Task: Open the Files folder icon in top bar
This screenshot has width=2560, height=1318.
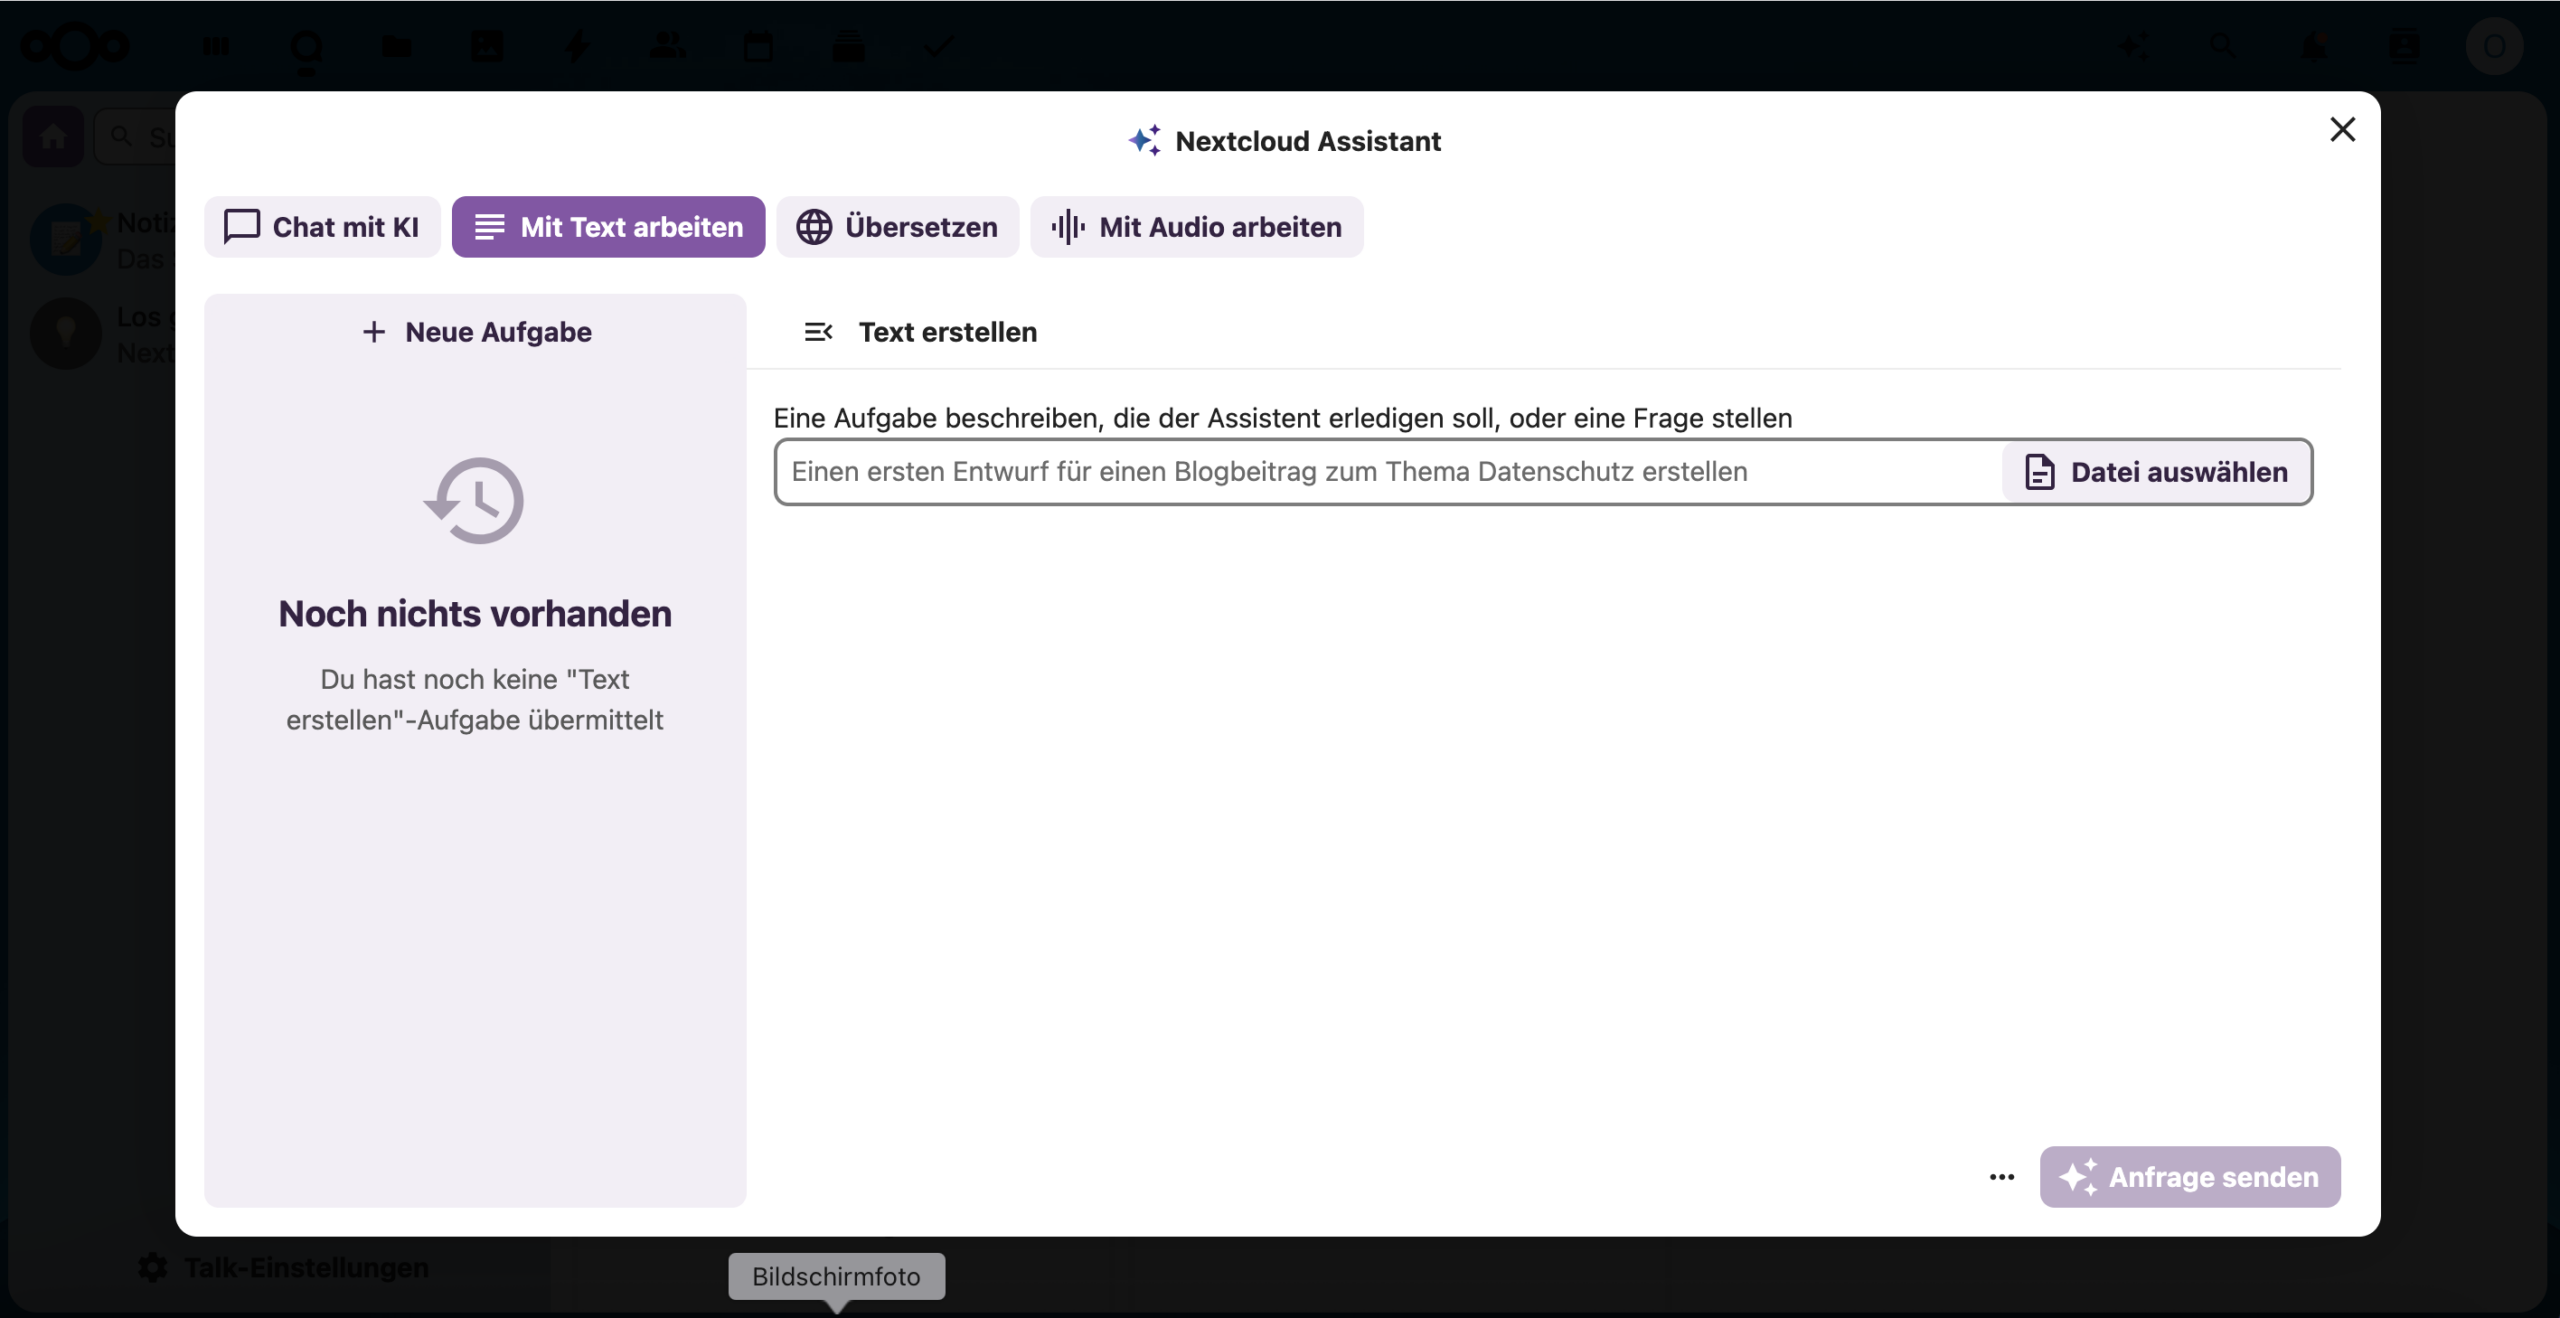Action: click(396, 46)
